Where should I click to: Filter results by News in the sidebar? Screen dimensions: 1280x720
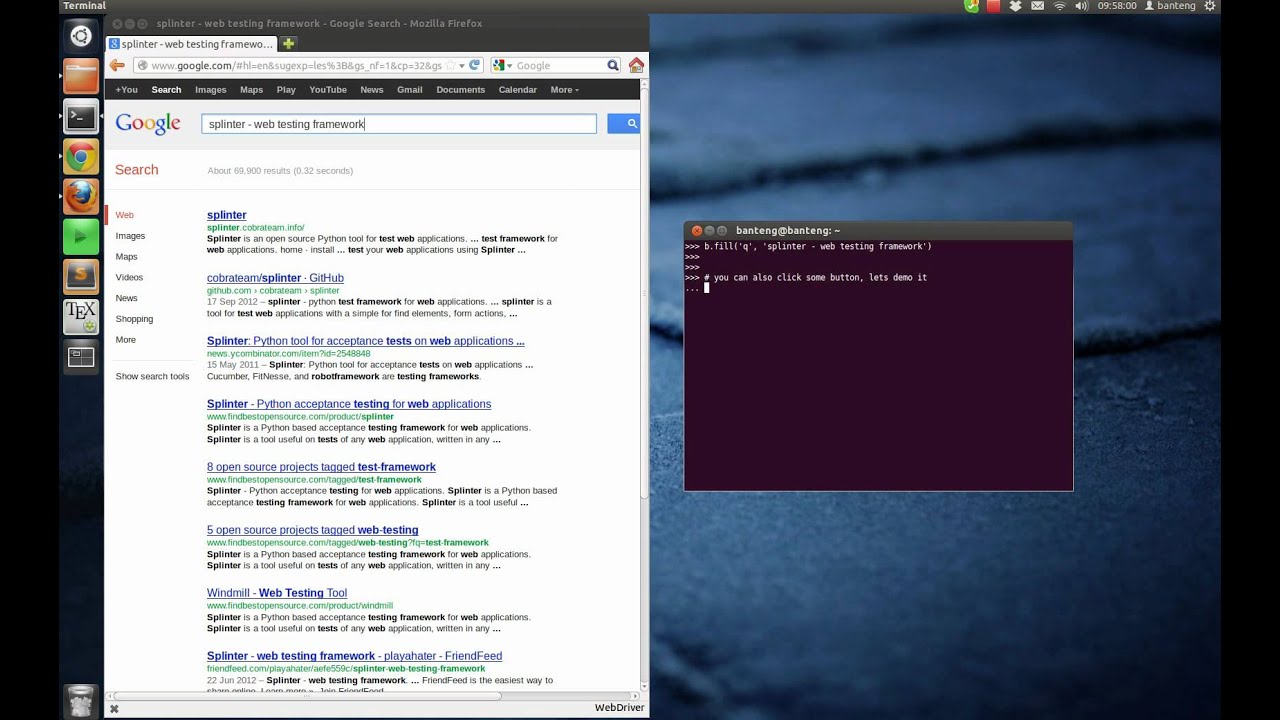[x=126, y=298]
